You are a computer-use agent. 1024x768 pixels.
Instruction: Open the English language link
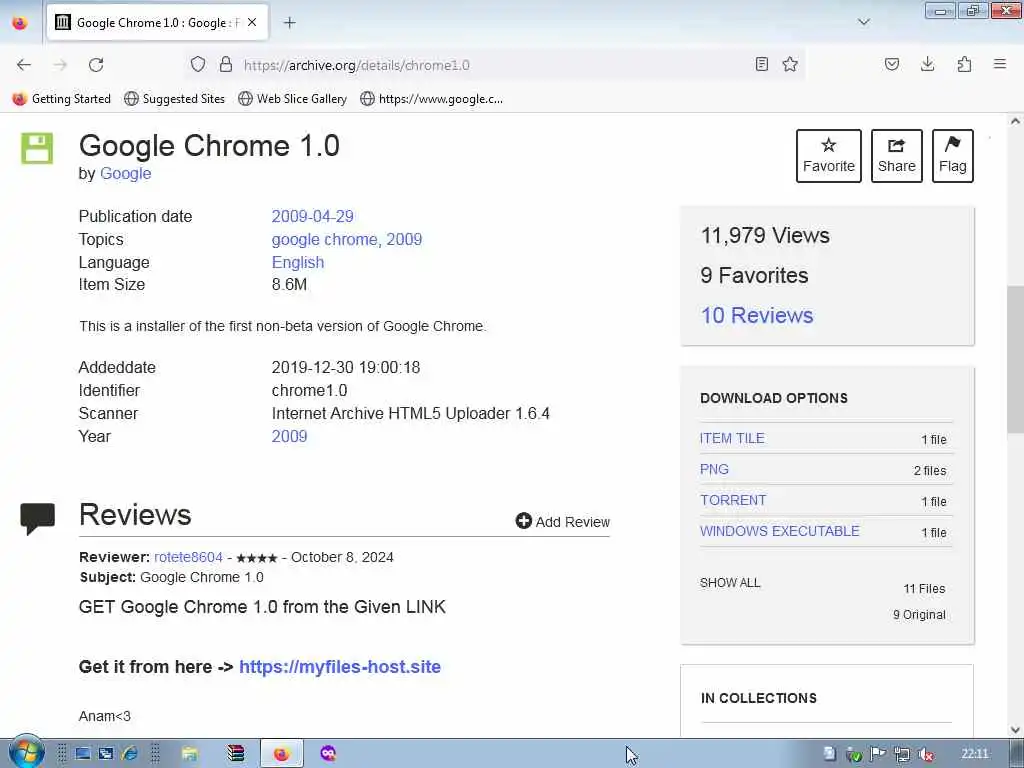click(x=298, y=263)
